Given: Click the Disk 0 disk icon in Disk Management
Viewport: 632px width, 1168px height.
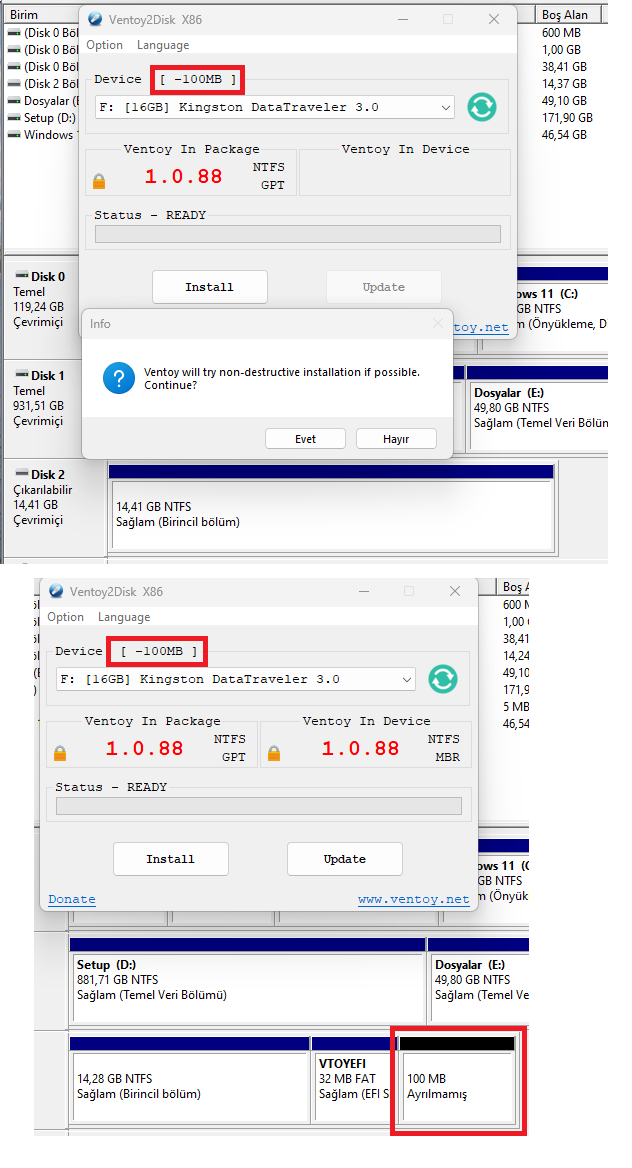Looking at the screenshot, I should point(22,276).
